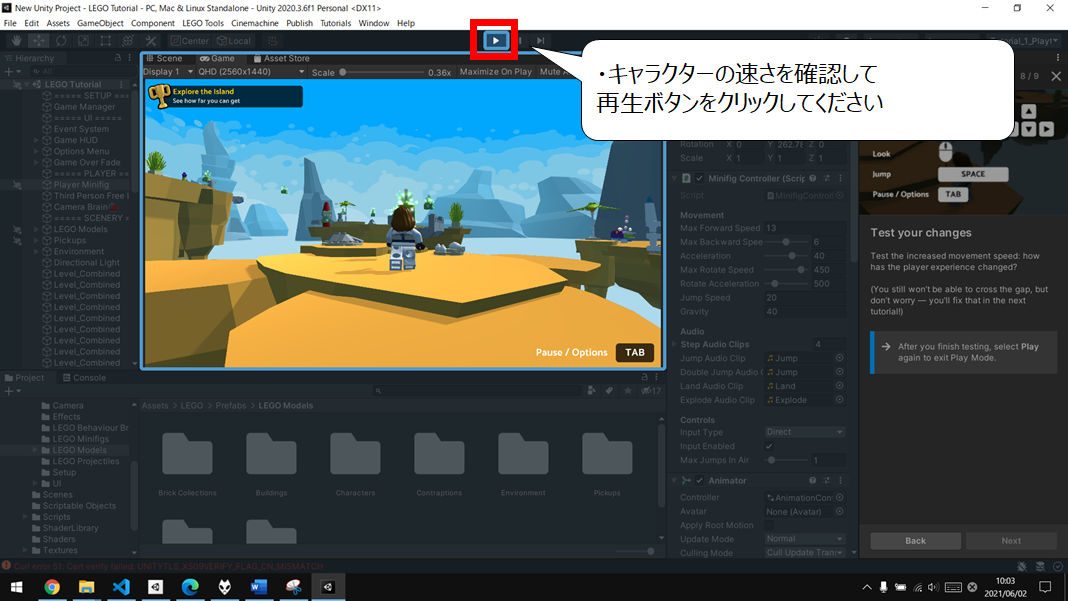Lock the Hierarchy panel
This screenshot has height=601, width=1068.
click(118, 58)
